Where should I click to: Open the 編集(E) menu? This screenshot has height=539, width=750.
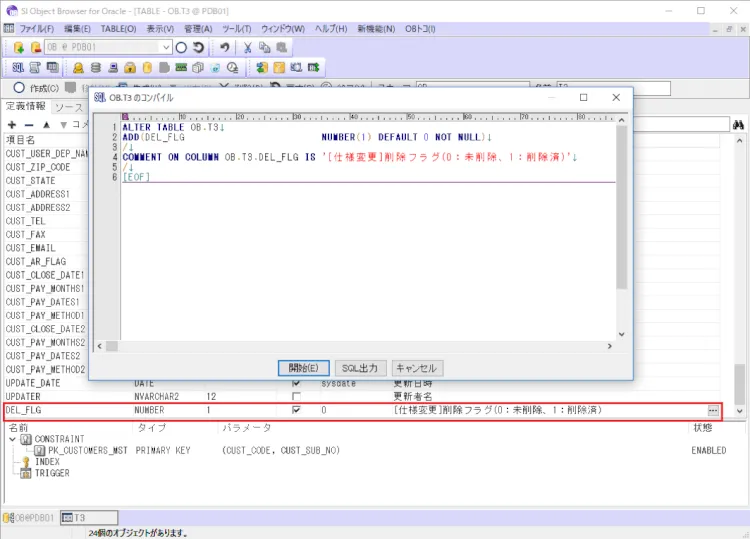click(x=77, y=29)
